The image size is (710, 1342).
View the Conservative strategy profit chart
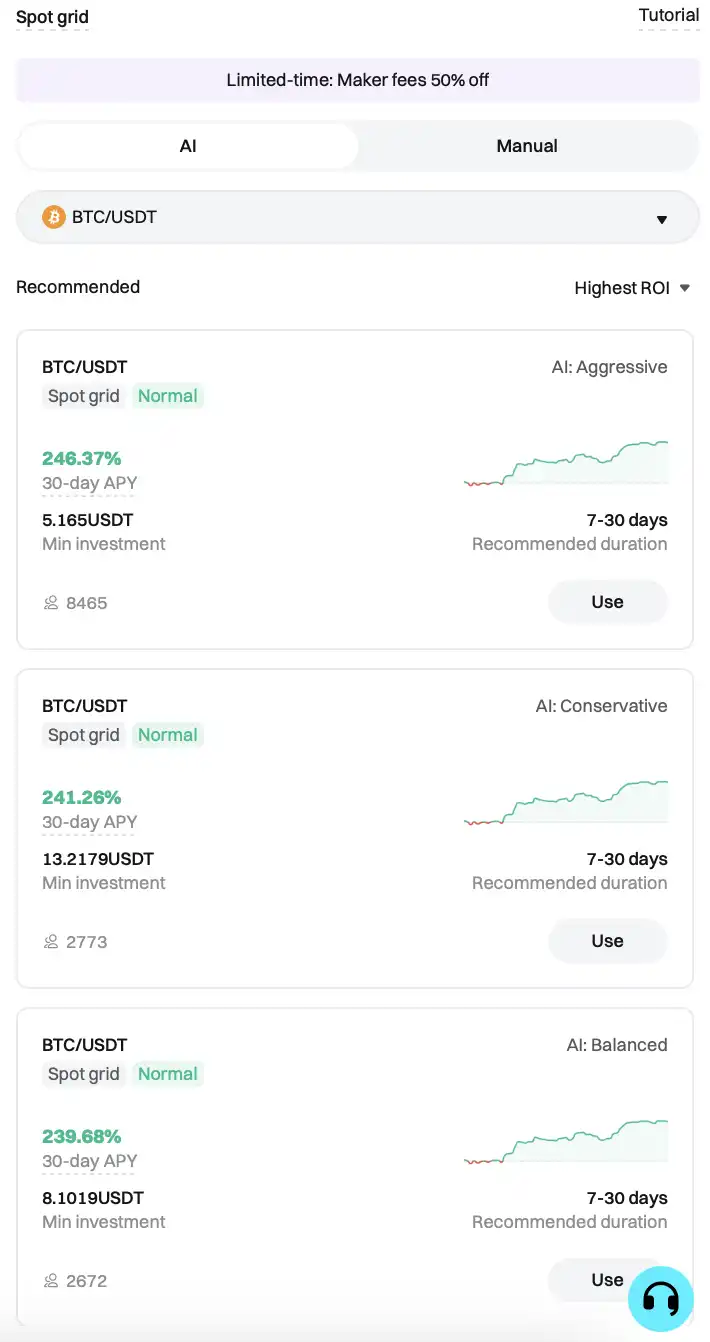point(566,803)
